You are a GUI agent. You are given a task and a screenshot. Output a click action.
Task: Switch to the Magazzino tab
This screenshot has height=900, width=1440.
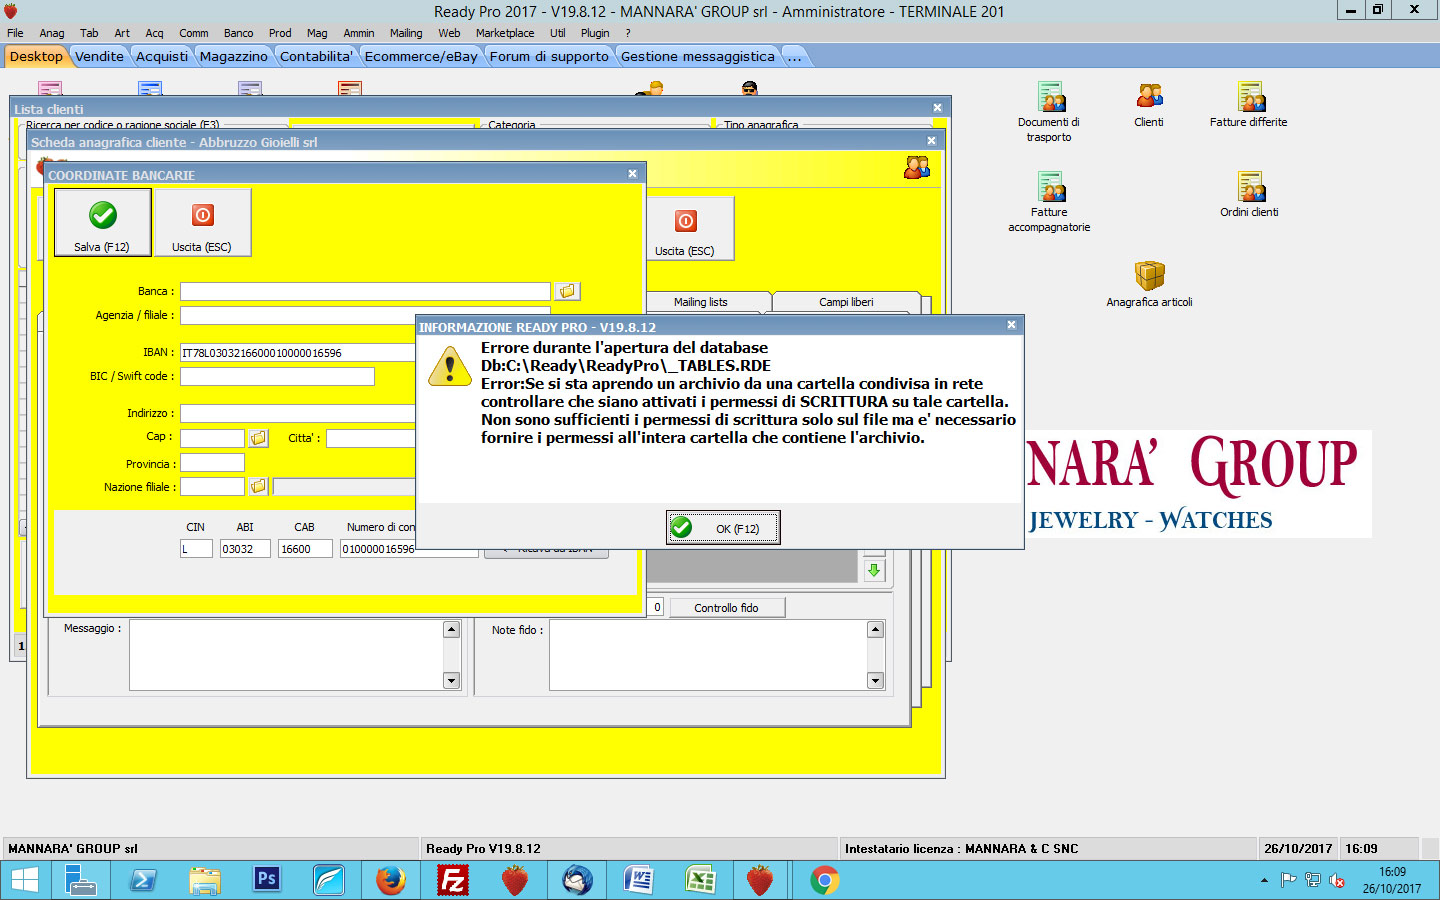click(x=234, y=56)
